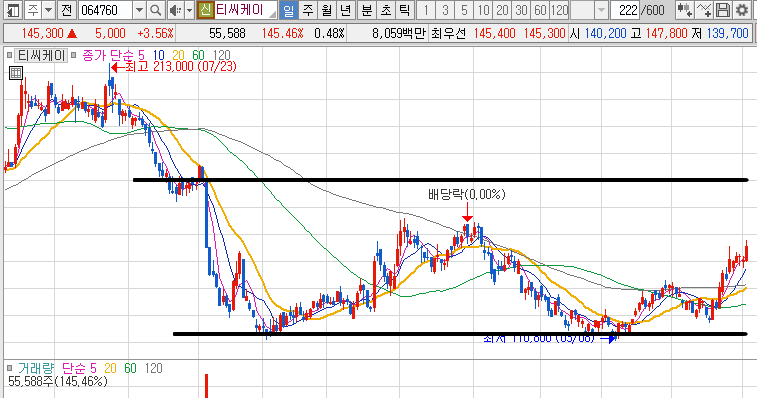Image resolution: width=757 pixels, height=398 pixels.
Task: Expand the speaker options dropdown arrow
Action: tap(190, 10)
